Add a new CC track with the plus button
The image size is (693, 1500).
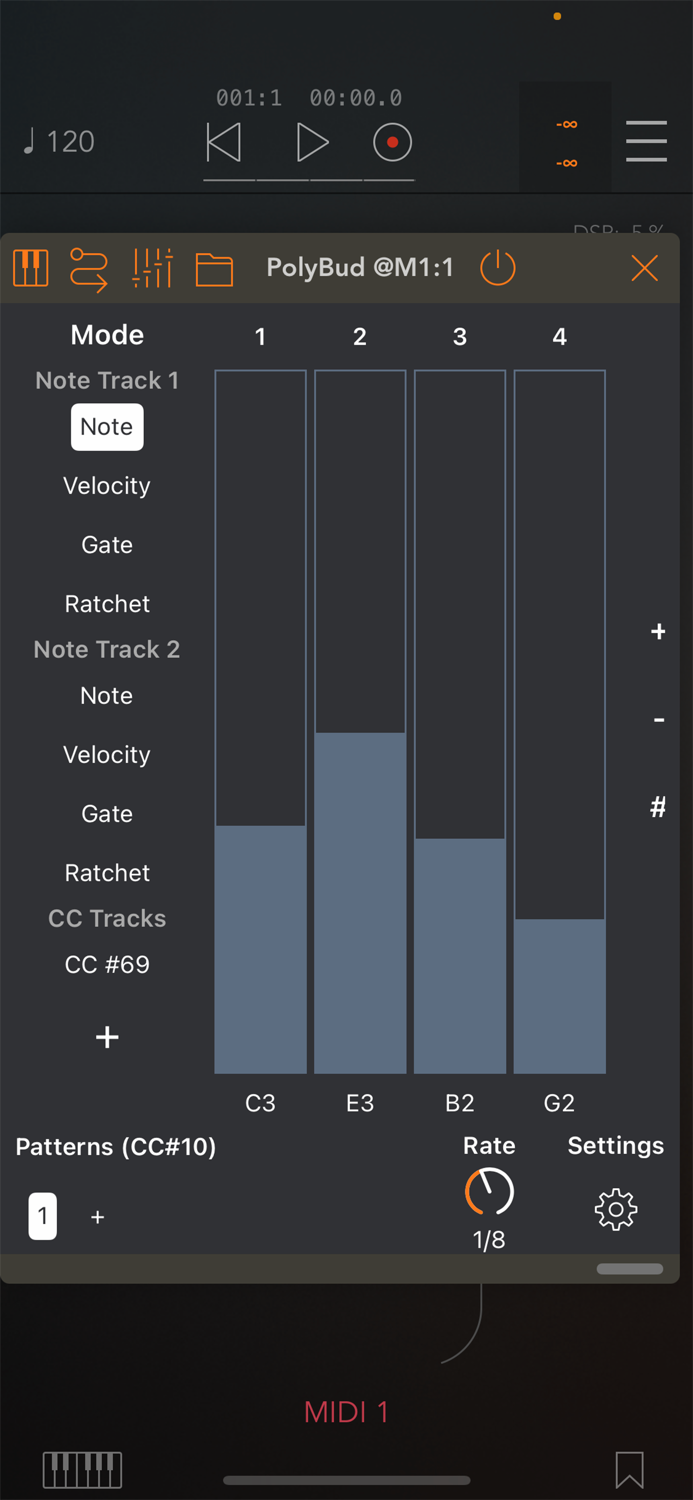pos(106,1037)
